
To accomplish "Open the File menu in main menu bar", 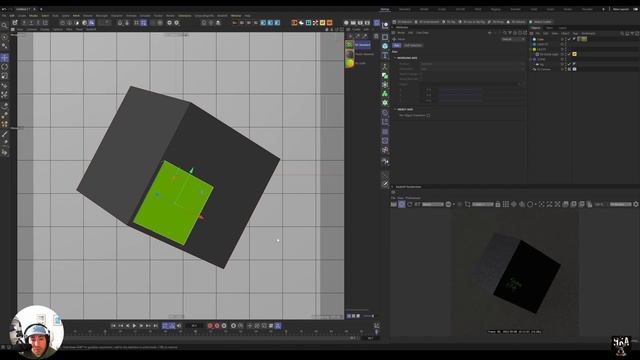I will pos(4,16).
